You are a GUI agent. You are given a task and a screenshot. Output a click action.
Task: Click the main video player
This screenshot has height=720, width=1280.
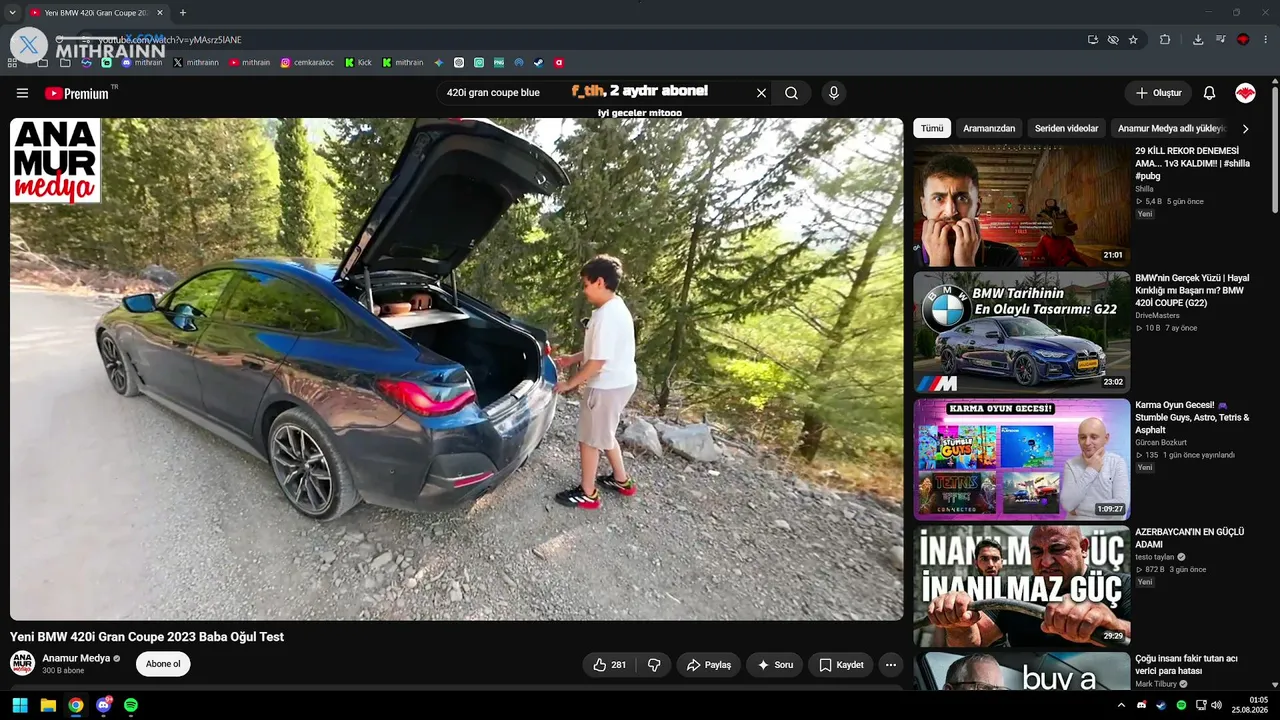(456, 369)
